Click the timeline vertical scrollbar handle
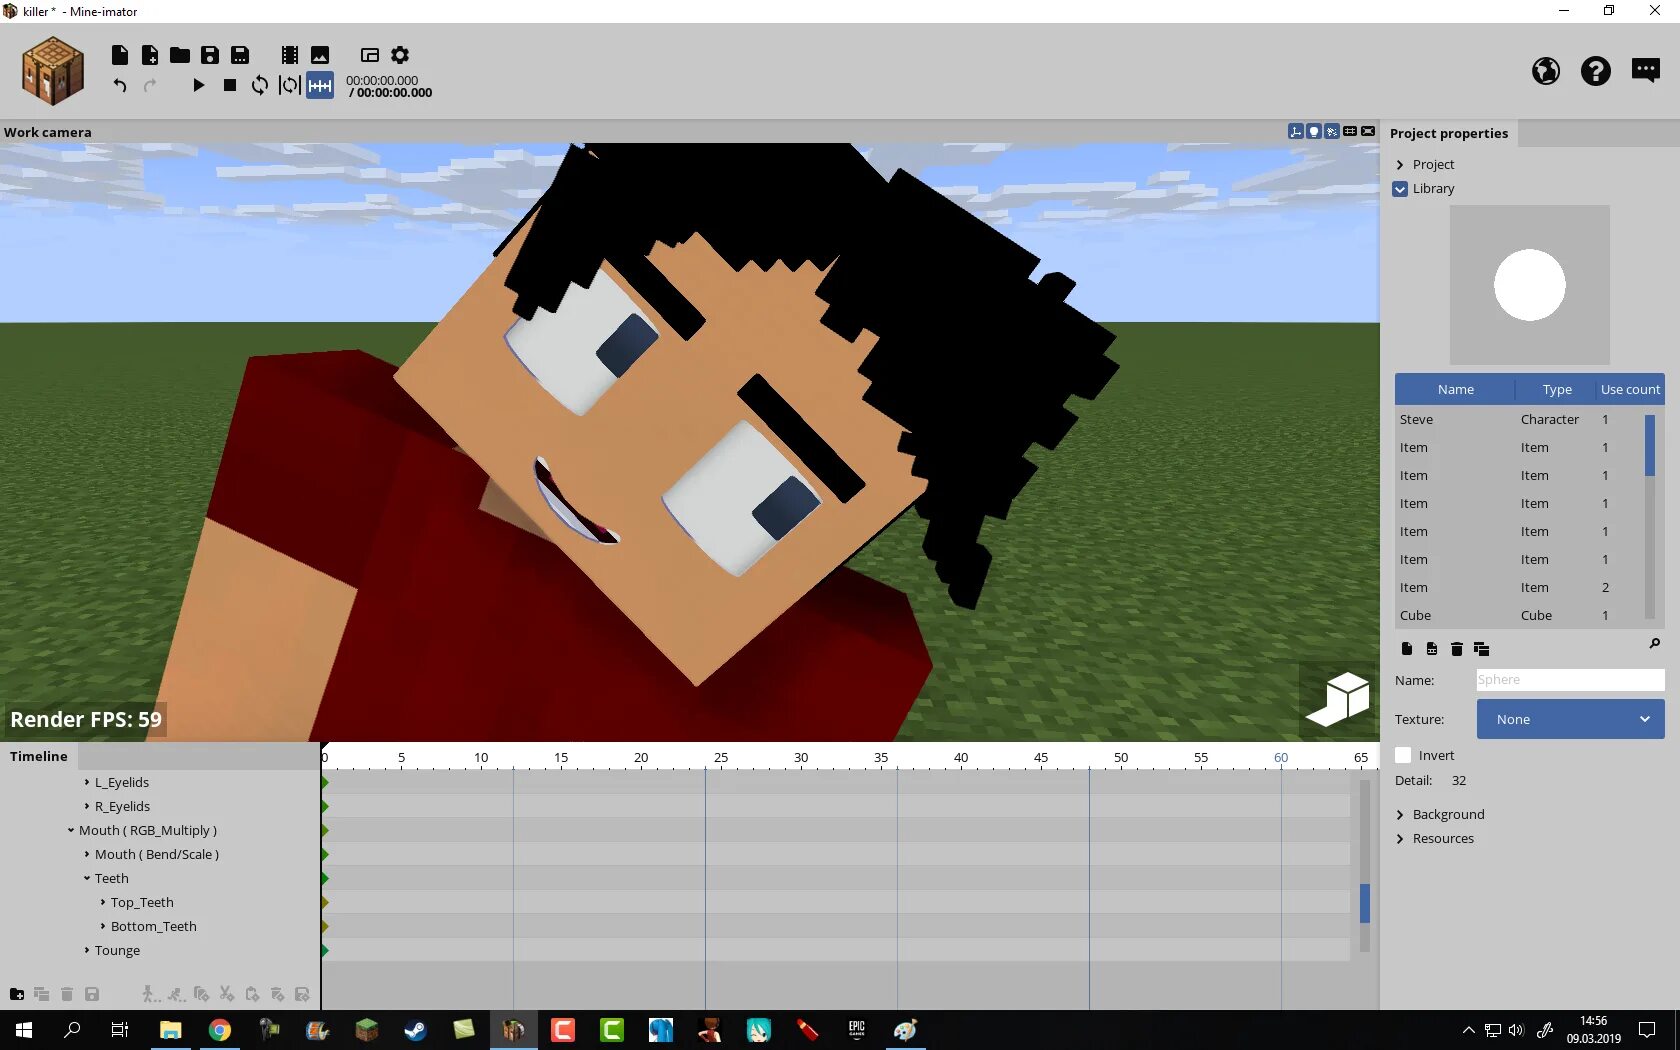Viewport: 1680px width, 1050px height. 1365,903
